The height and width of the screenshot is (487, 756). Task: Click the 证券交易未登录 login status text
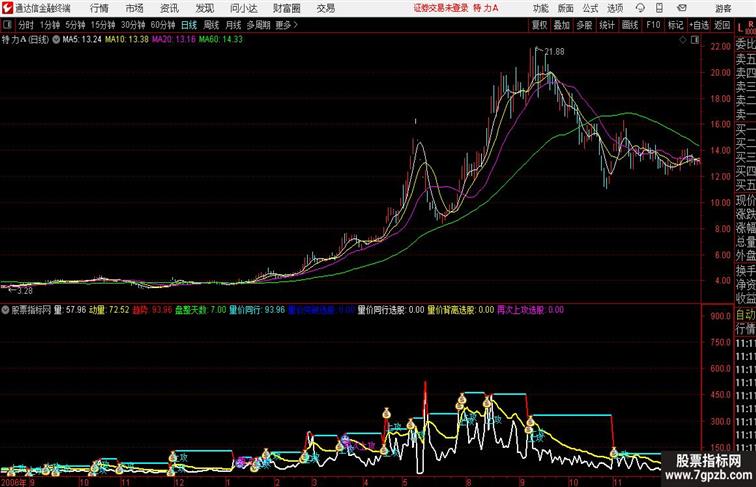[441, 8]
